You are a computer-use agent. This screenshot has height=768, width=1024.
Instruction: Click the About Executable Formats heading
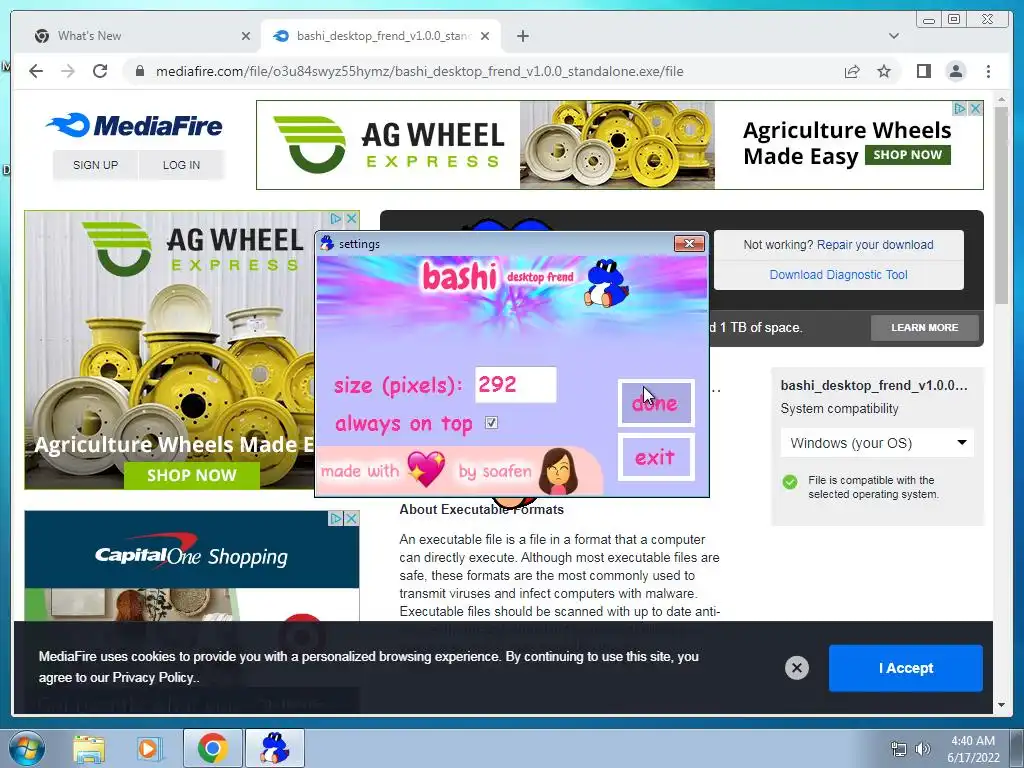481,509
